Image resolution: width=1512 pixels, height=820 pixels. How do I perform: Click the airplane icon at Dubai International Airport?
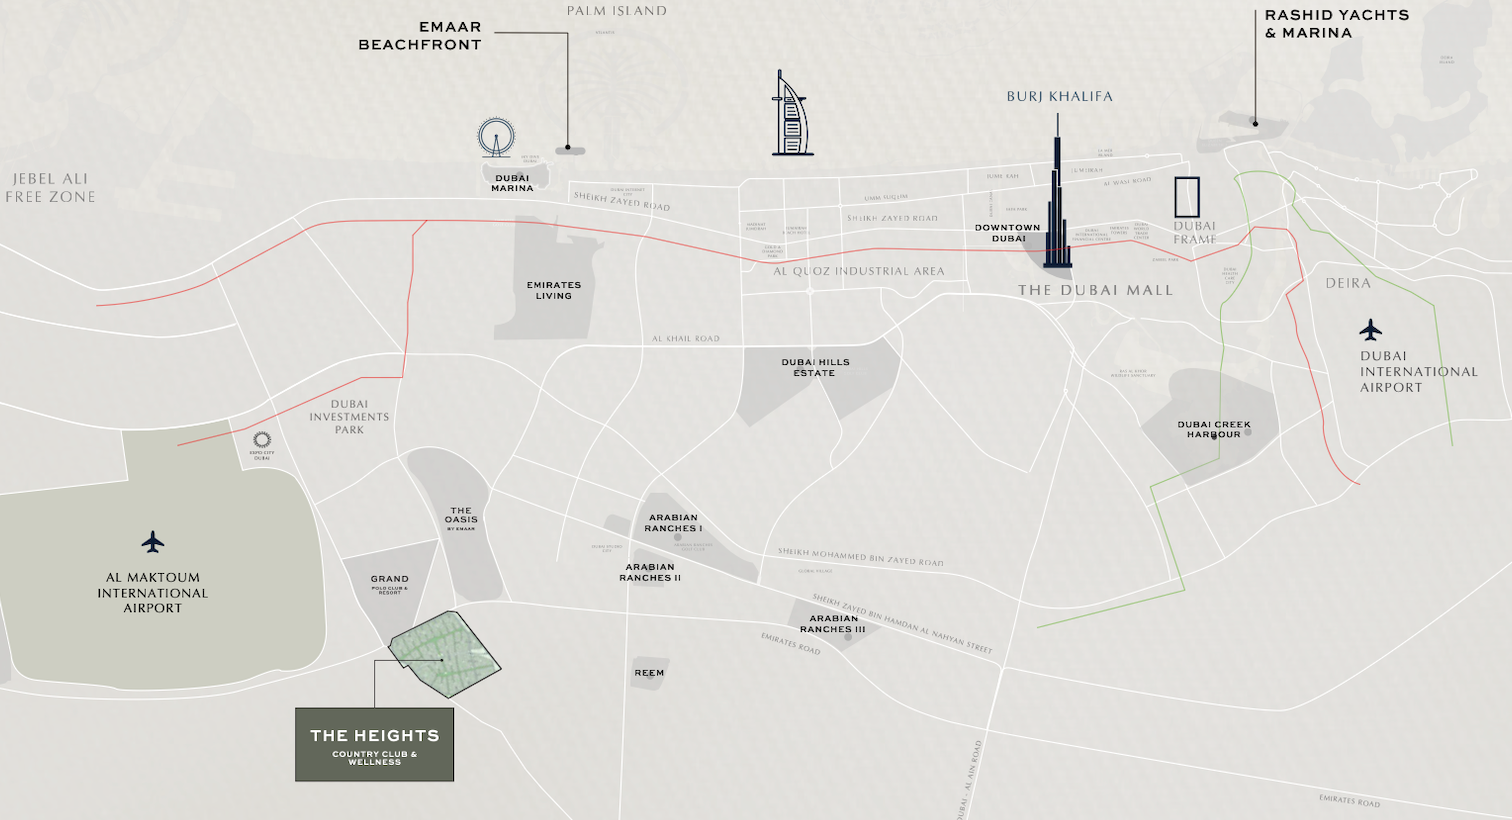pos(1370,329)
